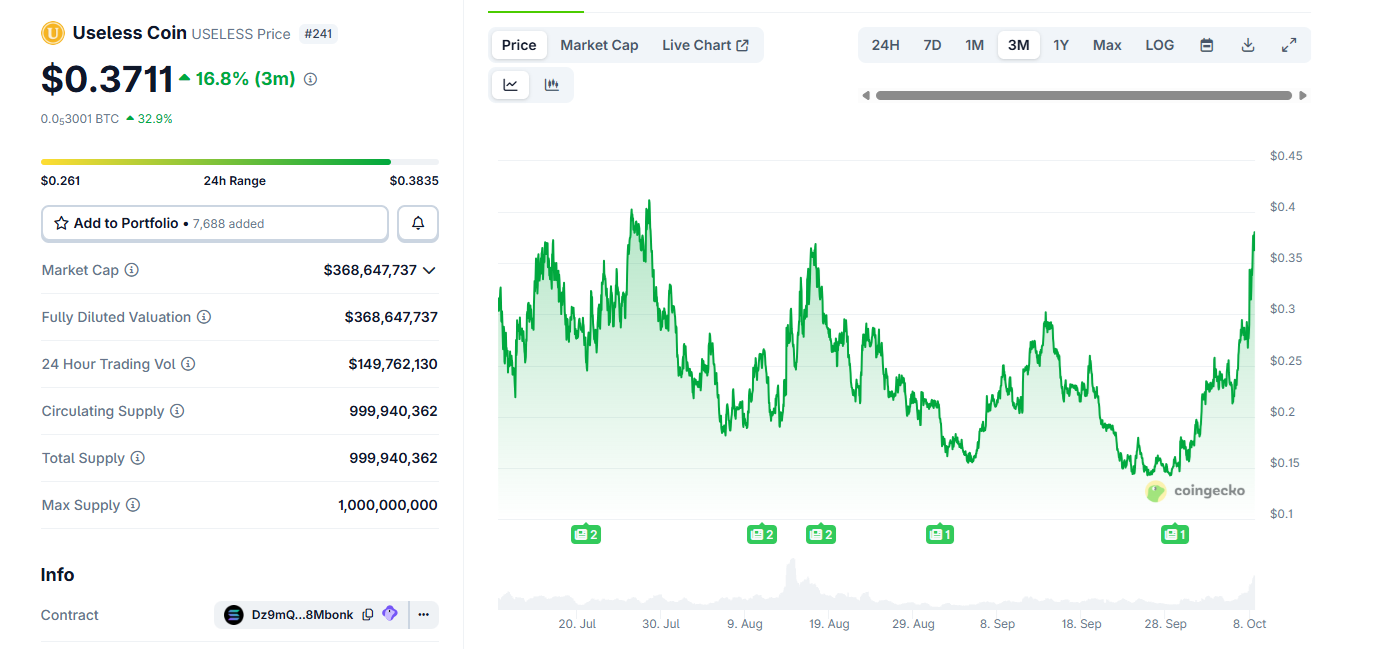Image resolution: width=1374 pixels, height=649 pixels.
Task: Click info icon beside 24 Hour Trading Vol
Action: click(x=188, y=364)
